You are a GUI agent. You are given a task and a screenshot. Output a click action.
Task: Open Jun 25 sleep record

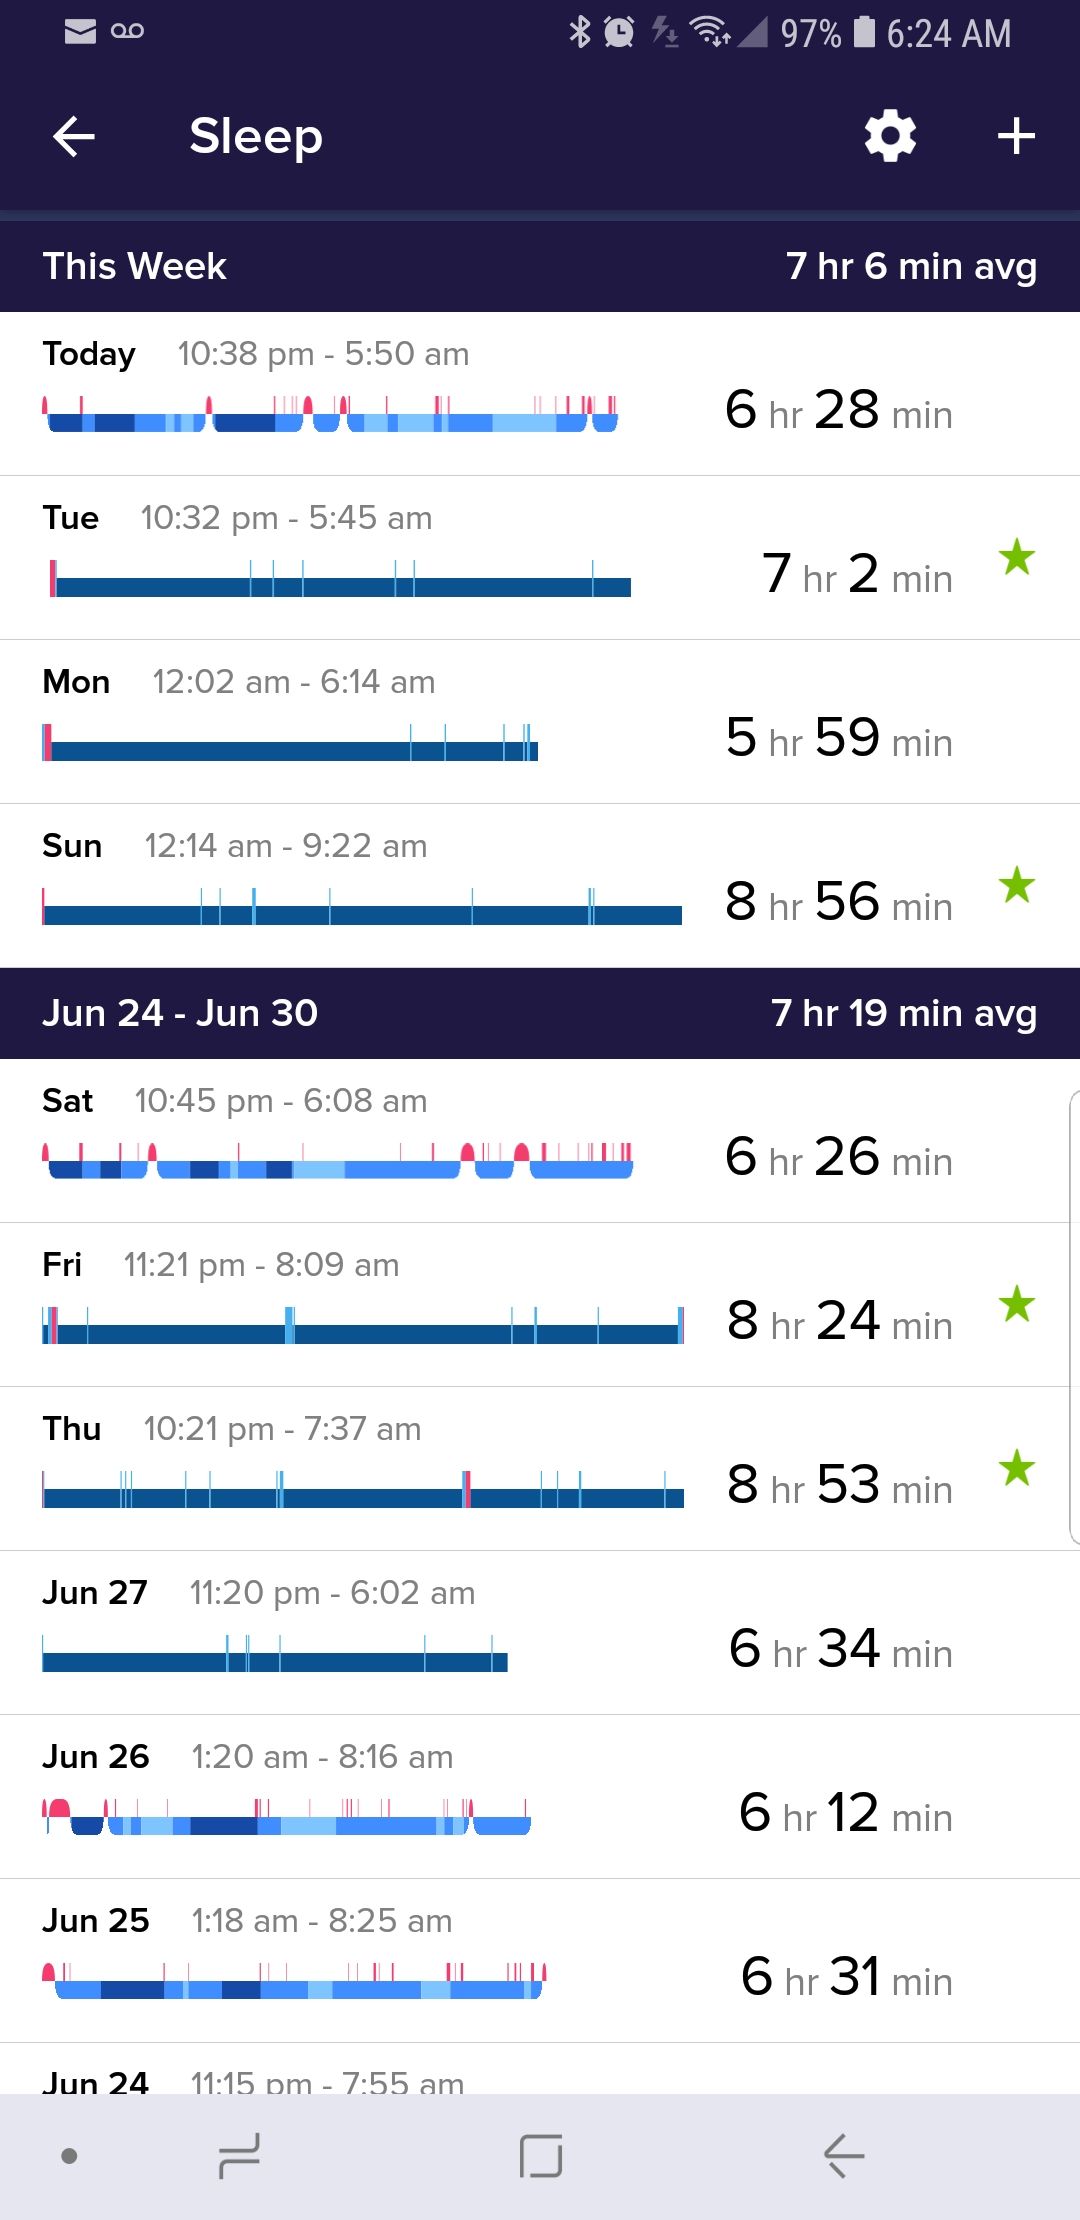(x=540, y=1961)
